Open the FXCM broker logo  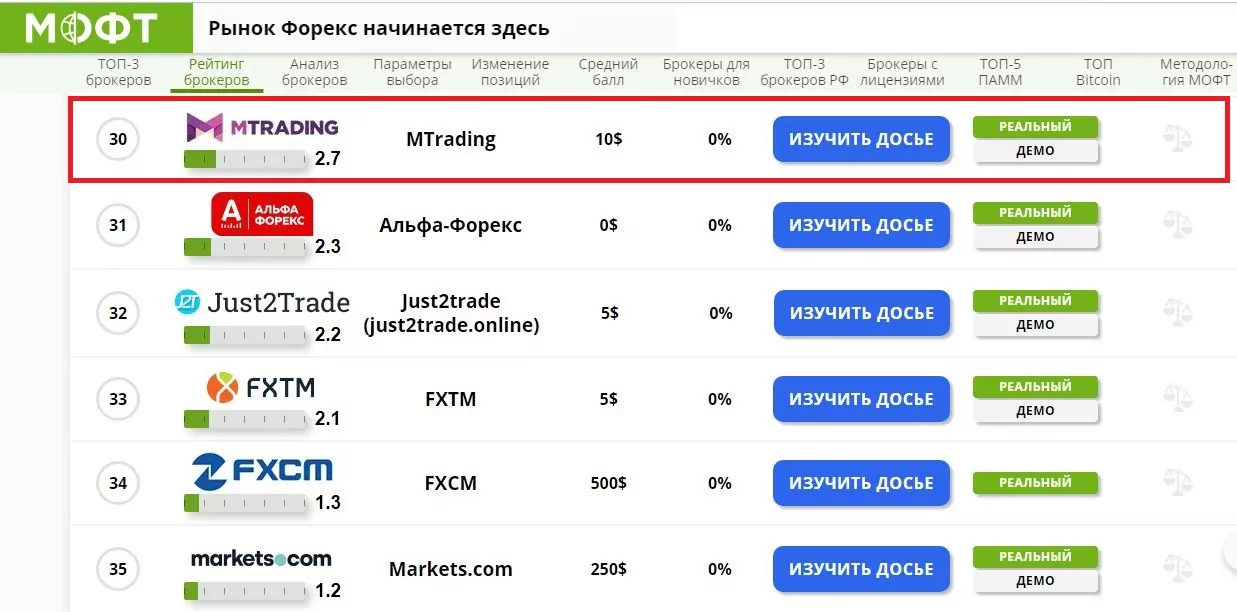[262, 471]
